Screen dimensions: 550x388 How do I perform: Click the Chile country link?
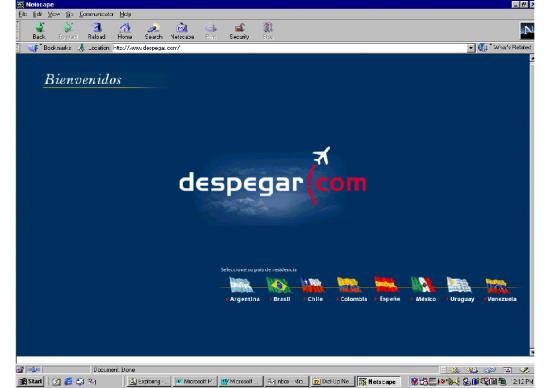click(x=315, y=299)
